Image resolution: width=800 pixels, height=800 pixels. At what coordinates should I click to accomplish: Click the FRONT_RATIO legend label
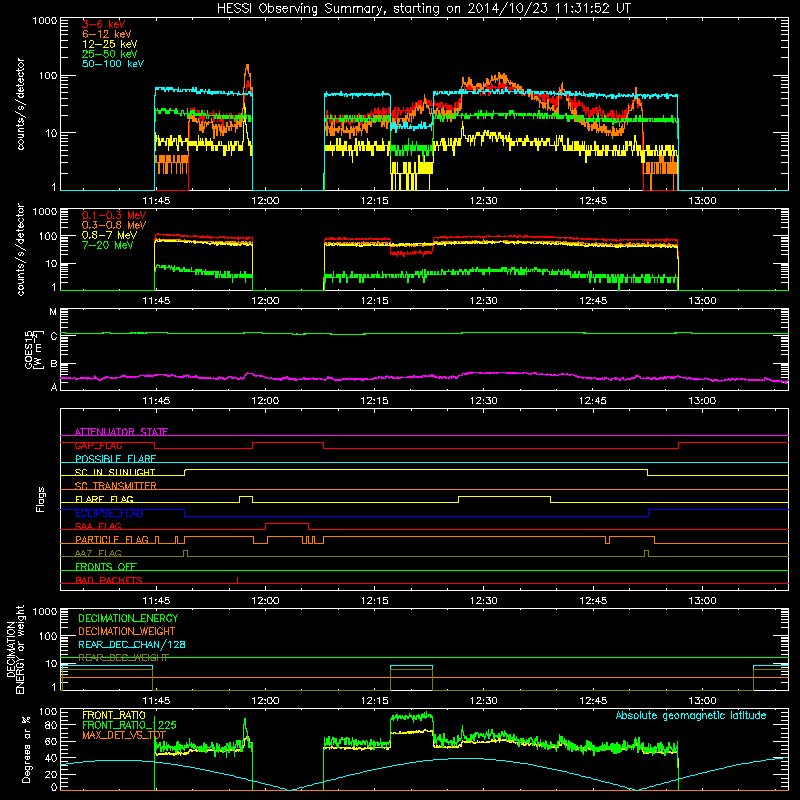pyautogui.click(x=114, y=715)
